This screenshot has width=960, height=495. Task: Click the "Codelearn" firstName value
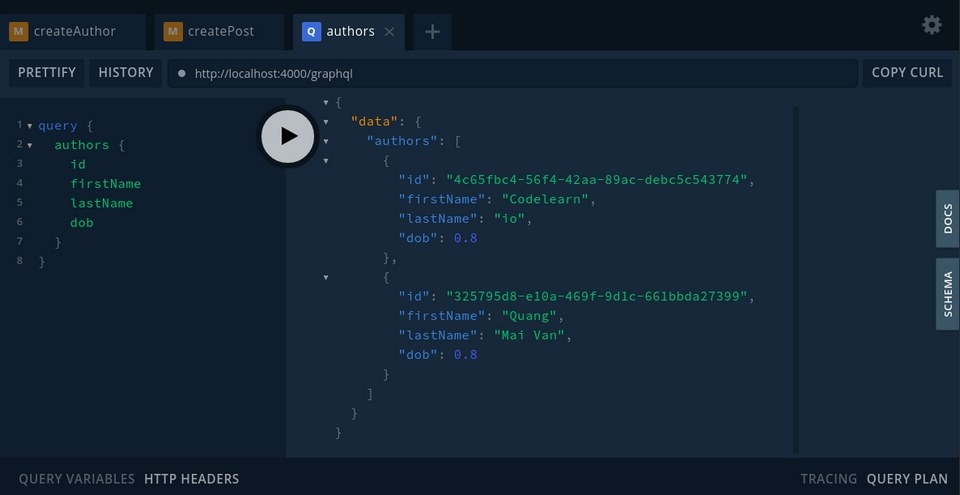pos(545,200)
